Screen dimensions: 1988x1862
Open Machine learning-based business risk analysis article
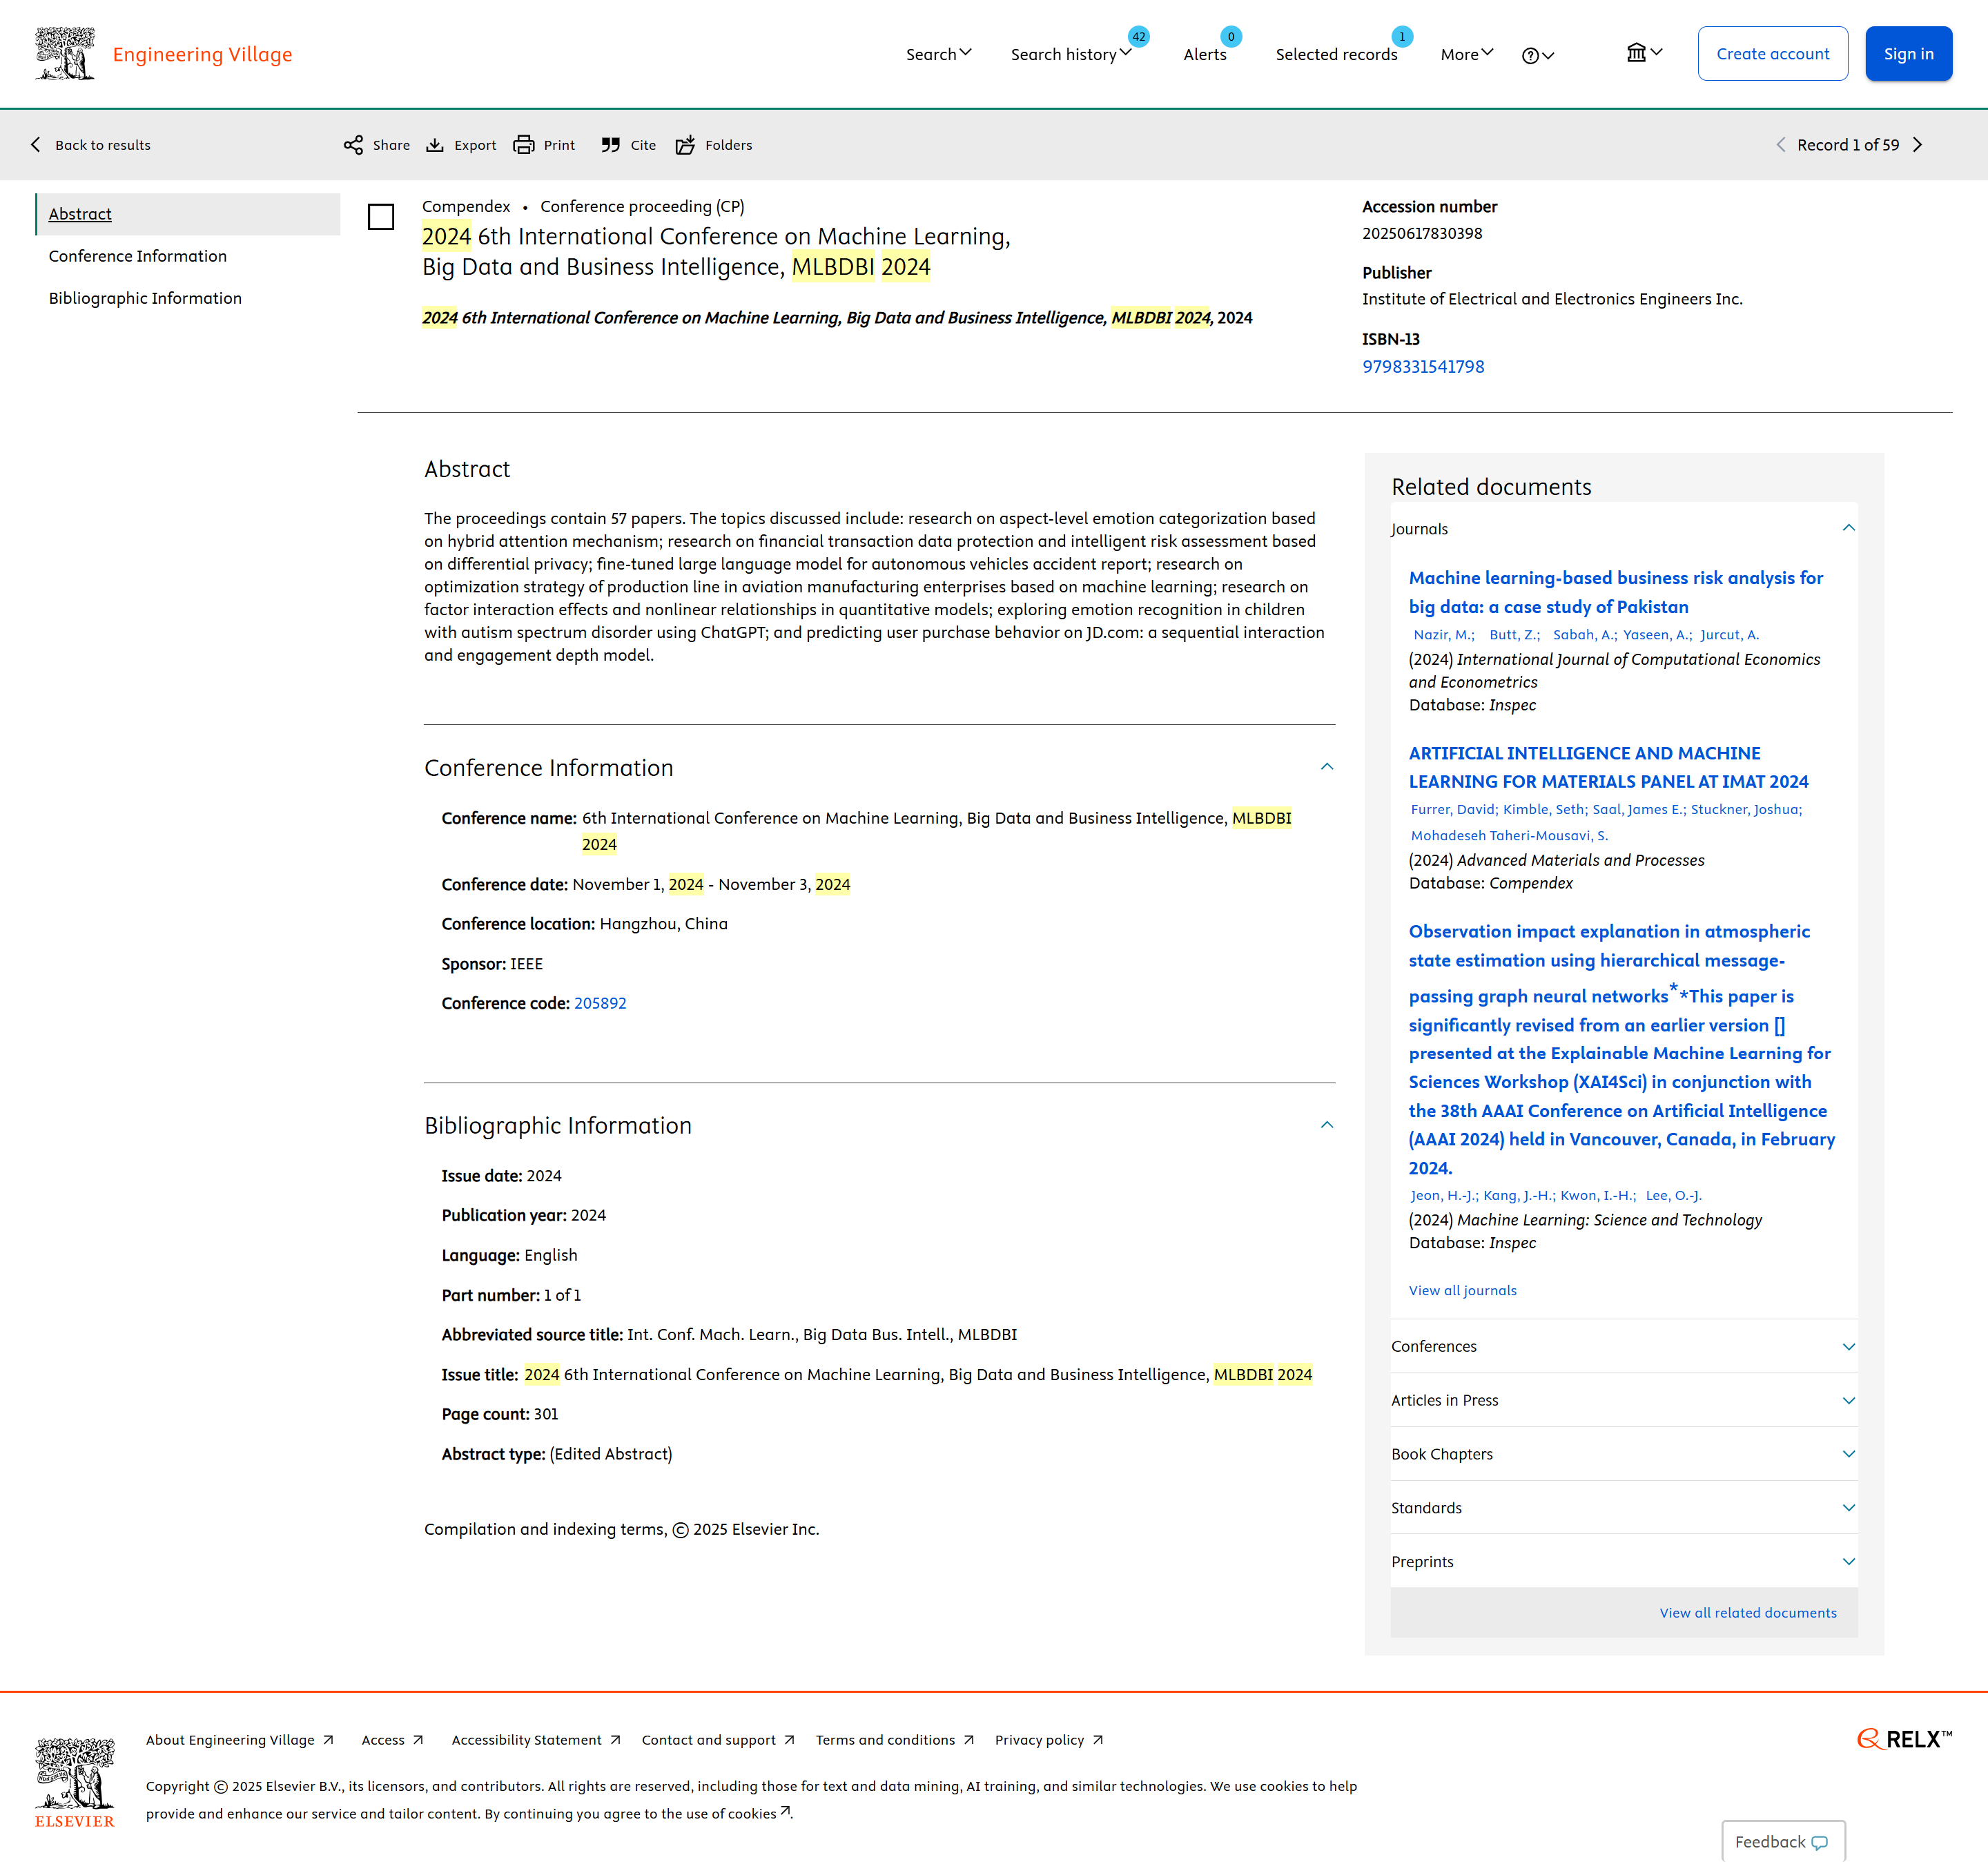click(x=1615, y=592)
